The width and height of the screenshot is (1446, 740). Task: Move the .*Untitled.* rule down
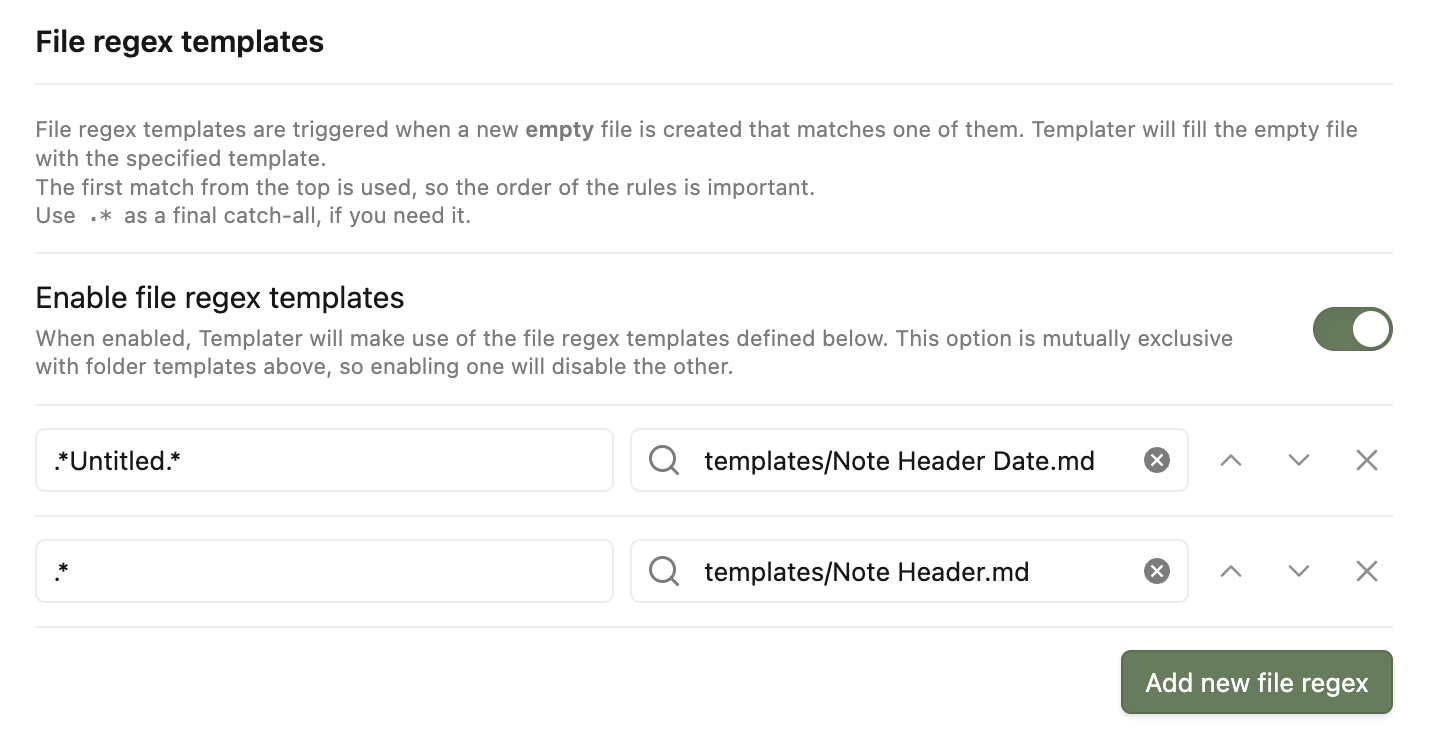click(1299, 460)
